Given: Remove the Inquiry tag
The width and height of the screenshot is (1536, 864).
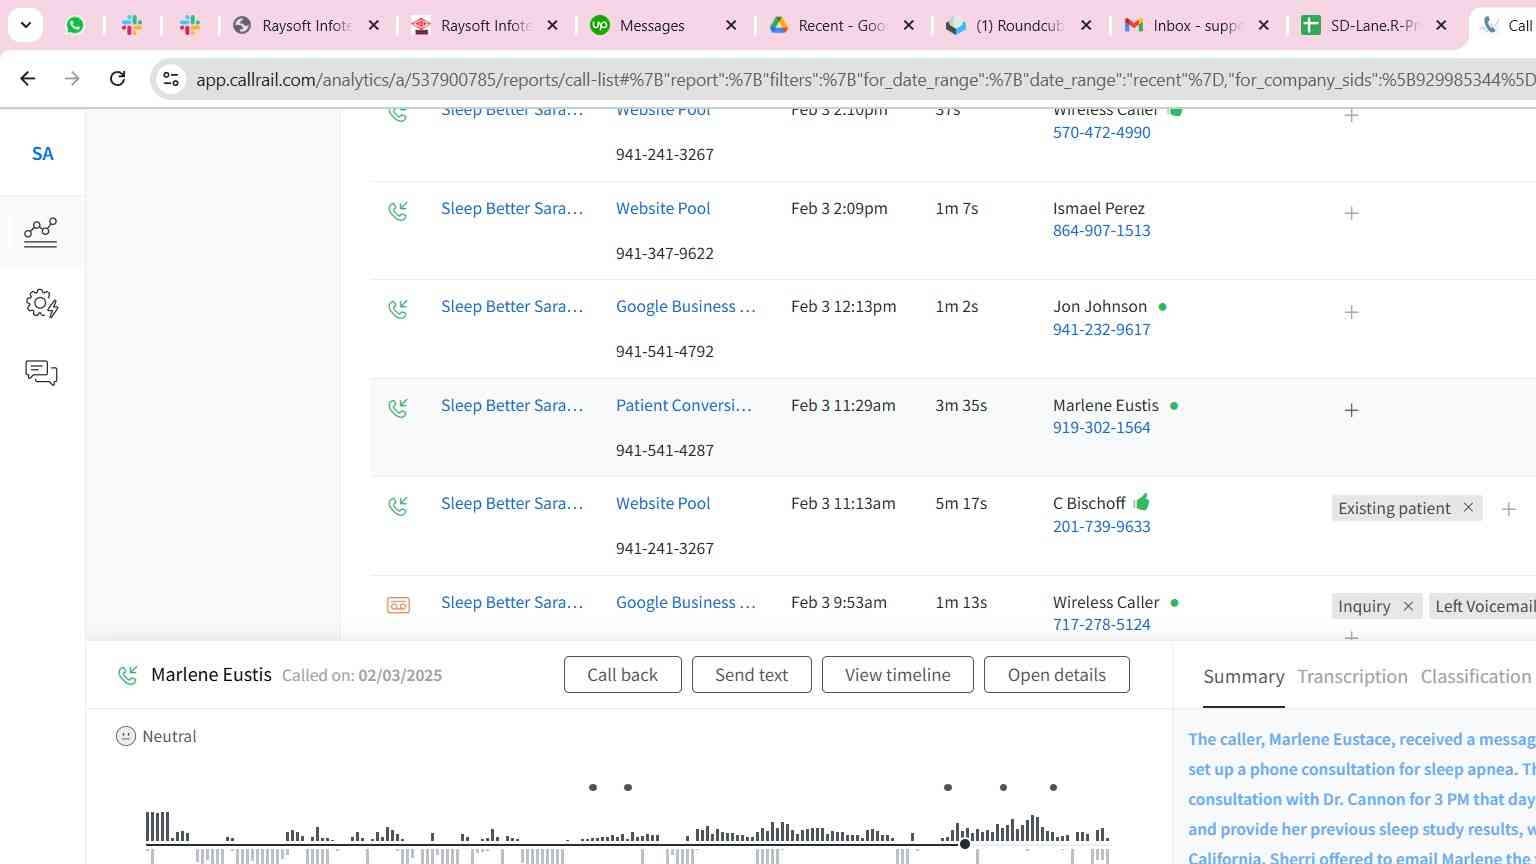Looking at the screenshot, I should 1408,606.
